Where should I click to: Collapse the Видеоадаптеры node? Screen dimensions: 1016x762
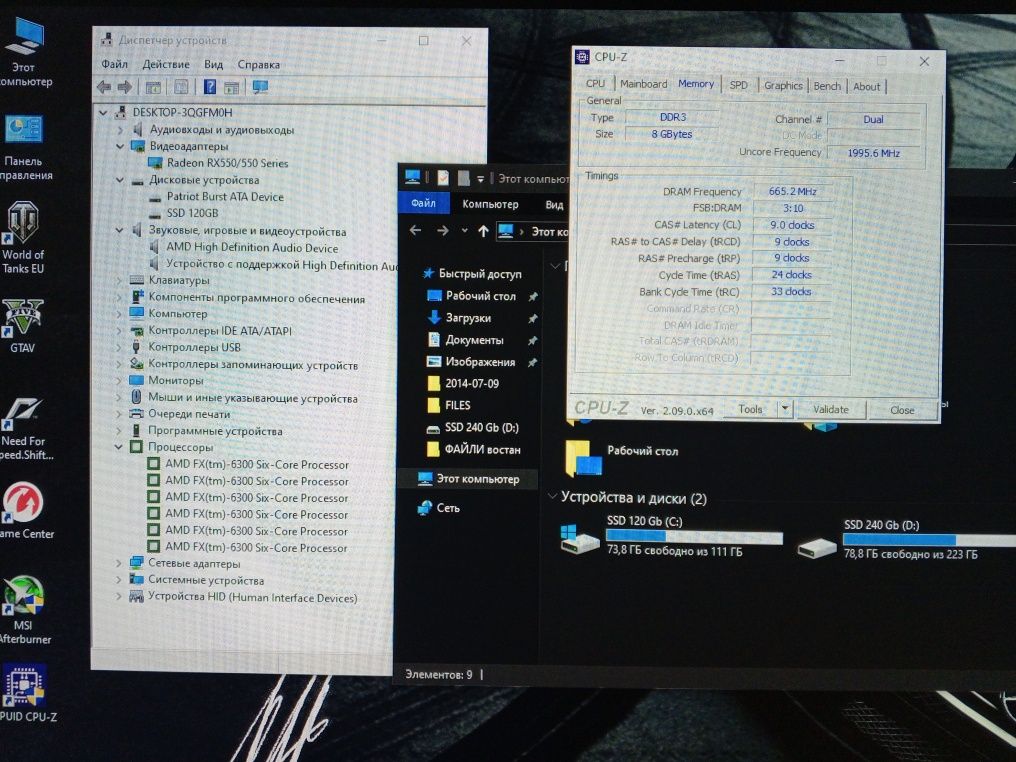point(119,146)
